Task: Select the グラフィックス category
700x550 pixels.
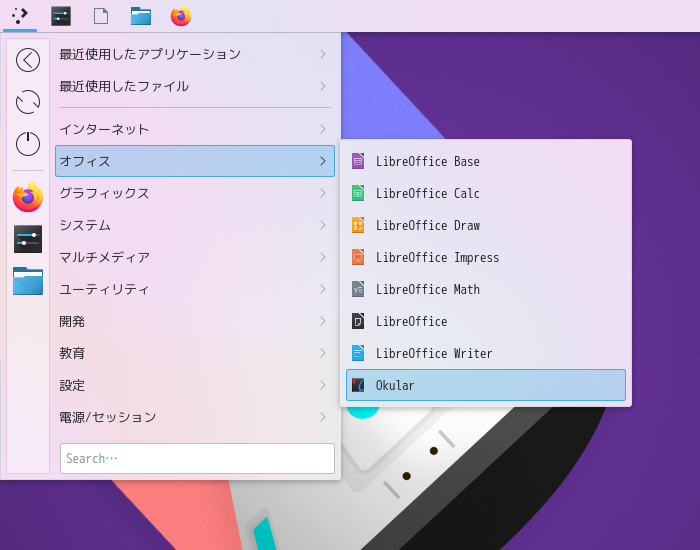Action: (x=195, y=193)
